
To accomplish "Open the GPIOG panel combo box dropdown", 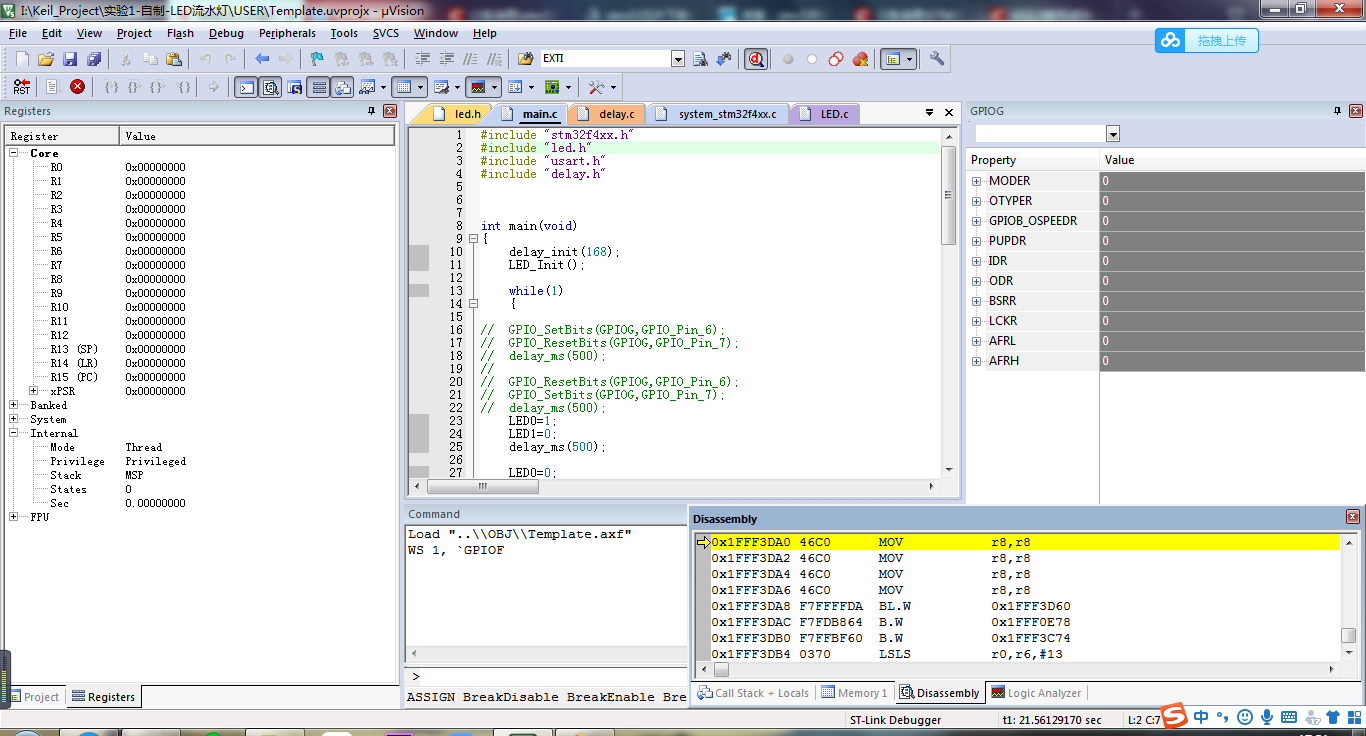I will [1113, 134].
